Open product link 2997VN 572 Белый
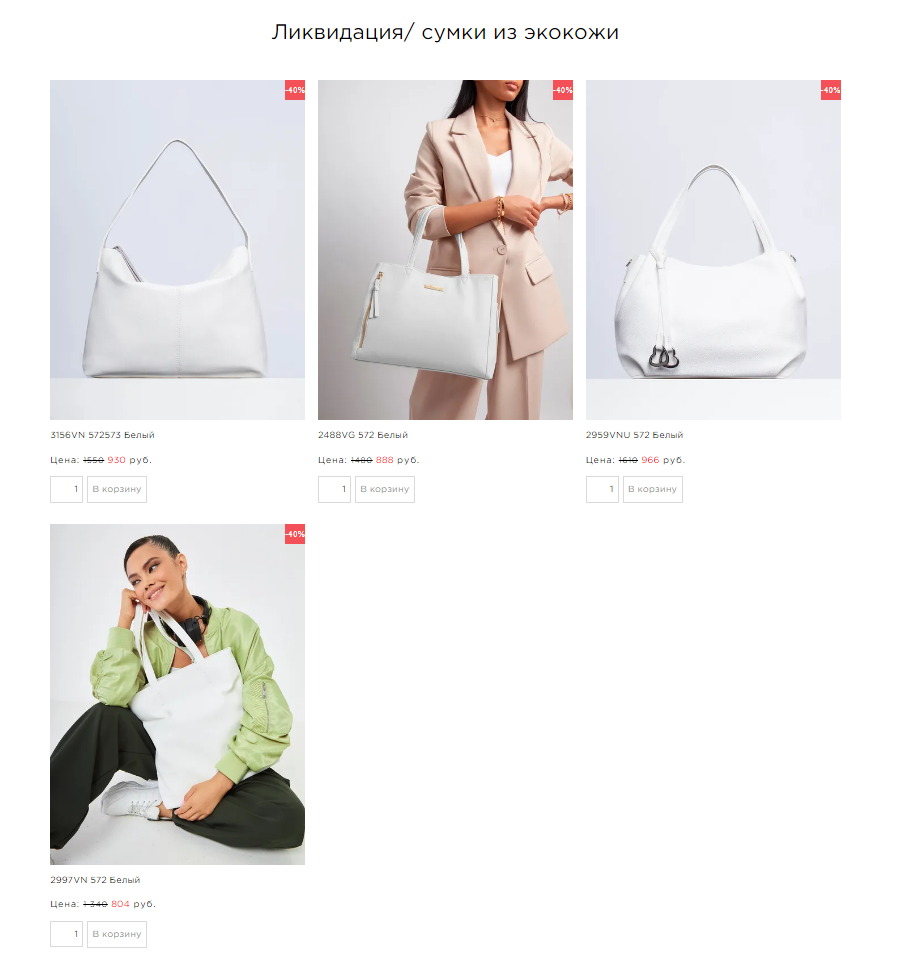Image resolution: width=923 pixels, height=964 pixels. click(x=95, y=880)
